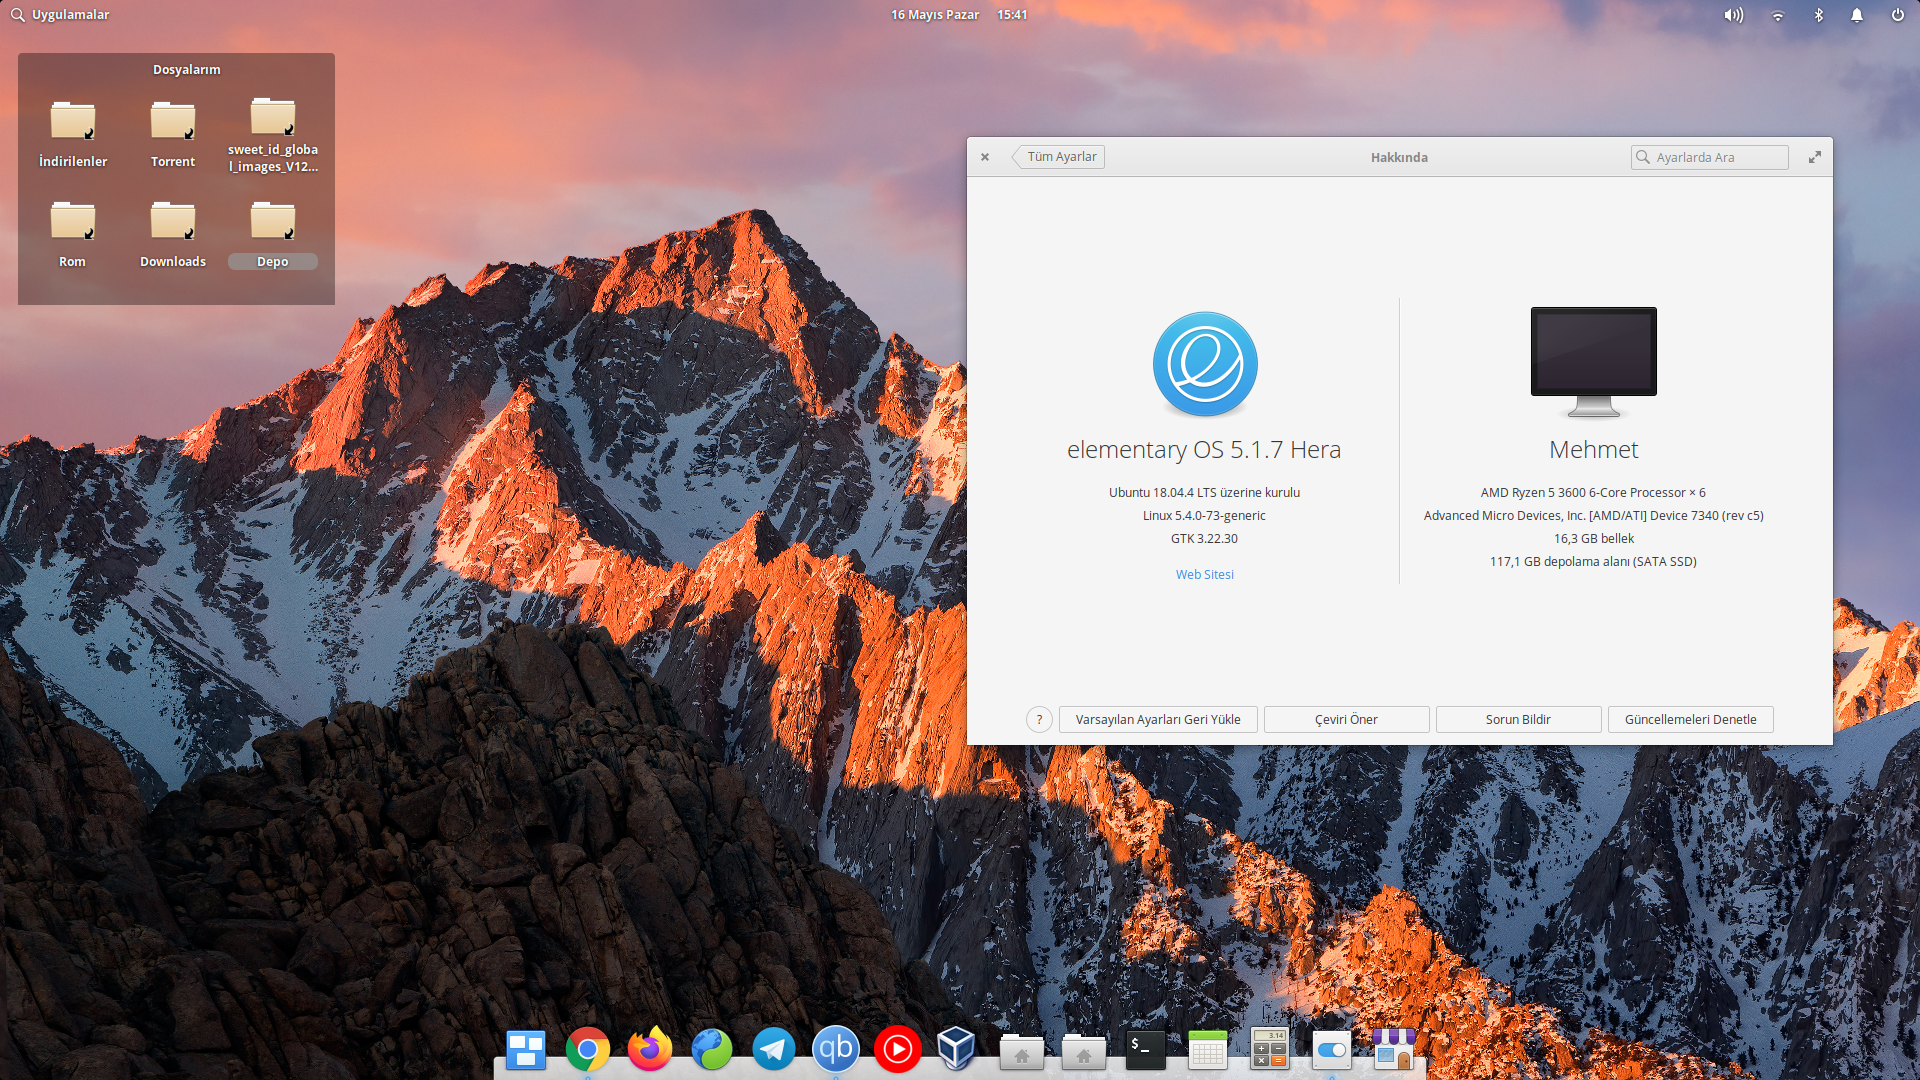The height and width of the screenshot is (1080, 1920).
Task: Open YouTube Music from the dock
Action: [898, 1050]
